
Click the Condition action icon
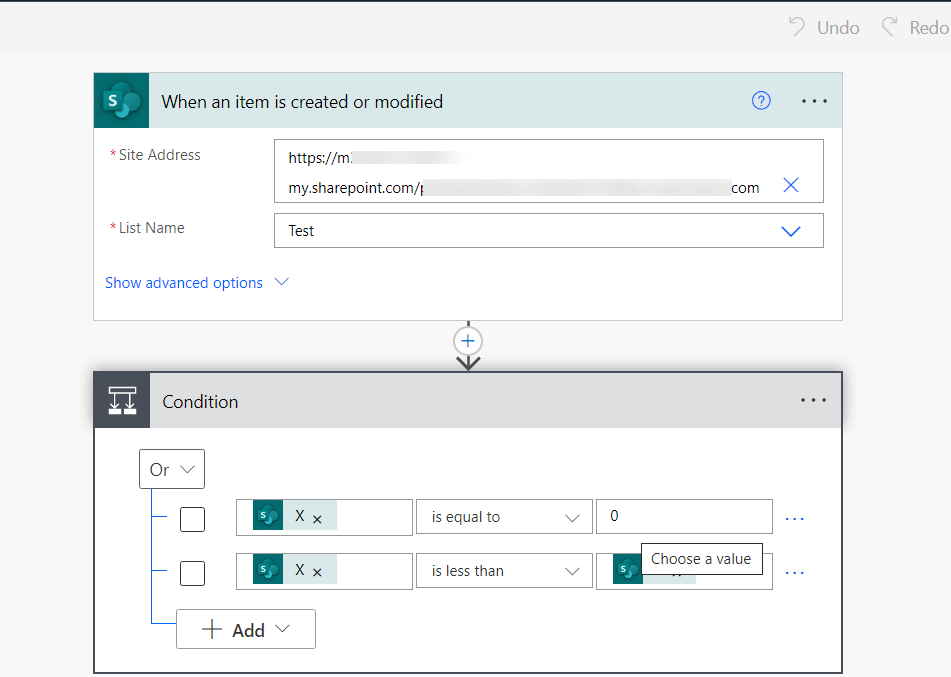[121, 400]
